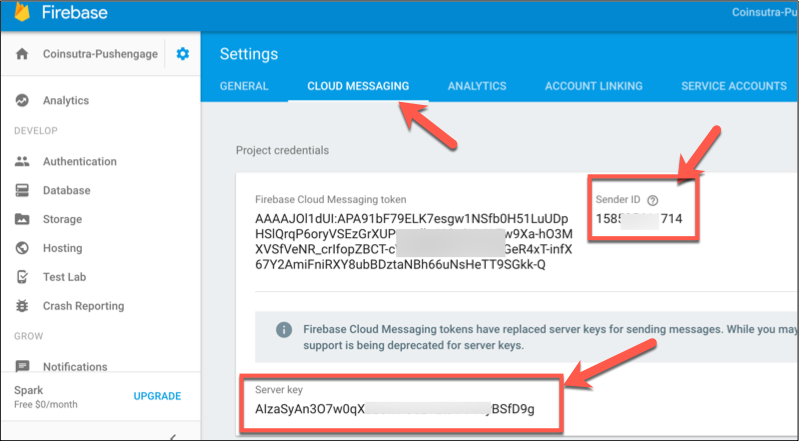Click the Settings page title

coord(249,54)
